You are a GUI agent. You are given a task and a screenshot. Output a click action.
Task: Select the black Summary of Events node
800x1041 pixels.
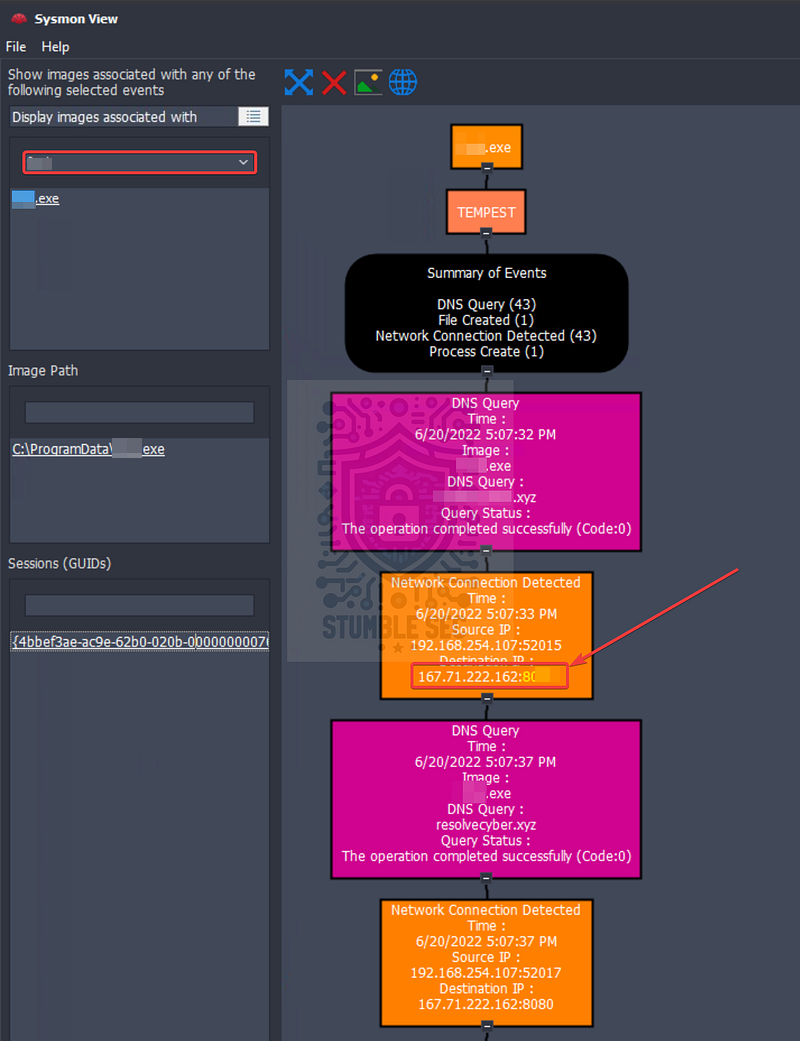point(487,313)
